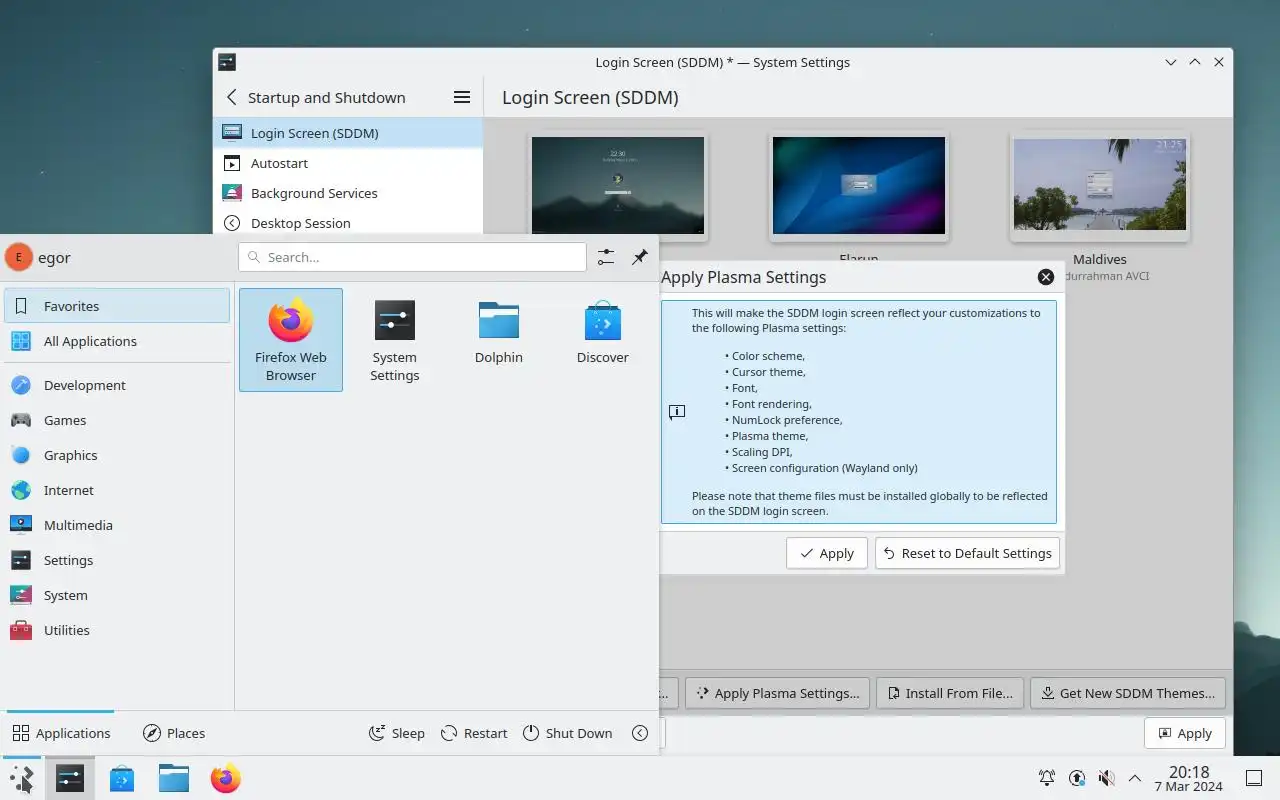Image resolution: width=1280 pixels, height=800 pixels.
Task: Click Reset to Default Settings button
Action: 967,553
